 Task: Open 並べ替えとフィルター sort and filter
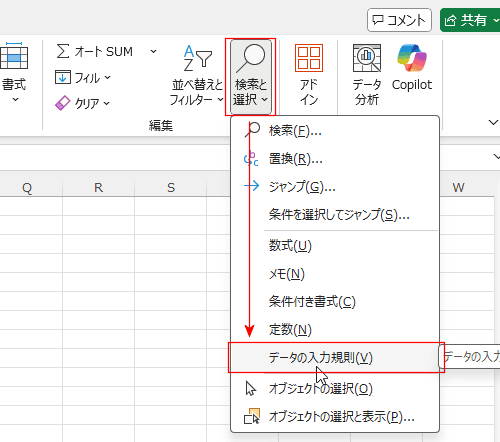(x=197, y=75)
